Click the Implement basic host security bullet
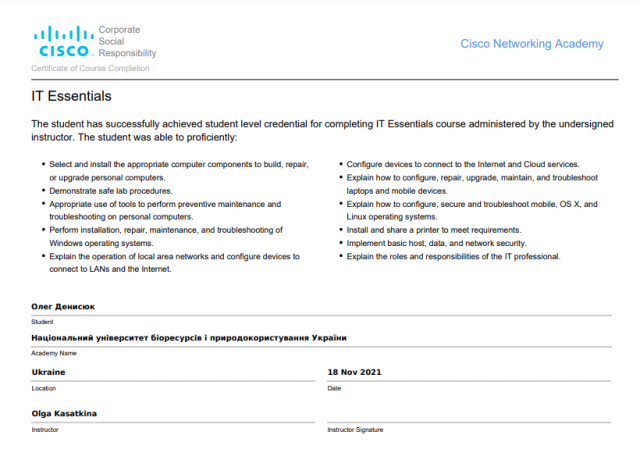 click(439, 243)
